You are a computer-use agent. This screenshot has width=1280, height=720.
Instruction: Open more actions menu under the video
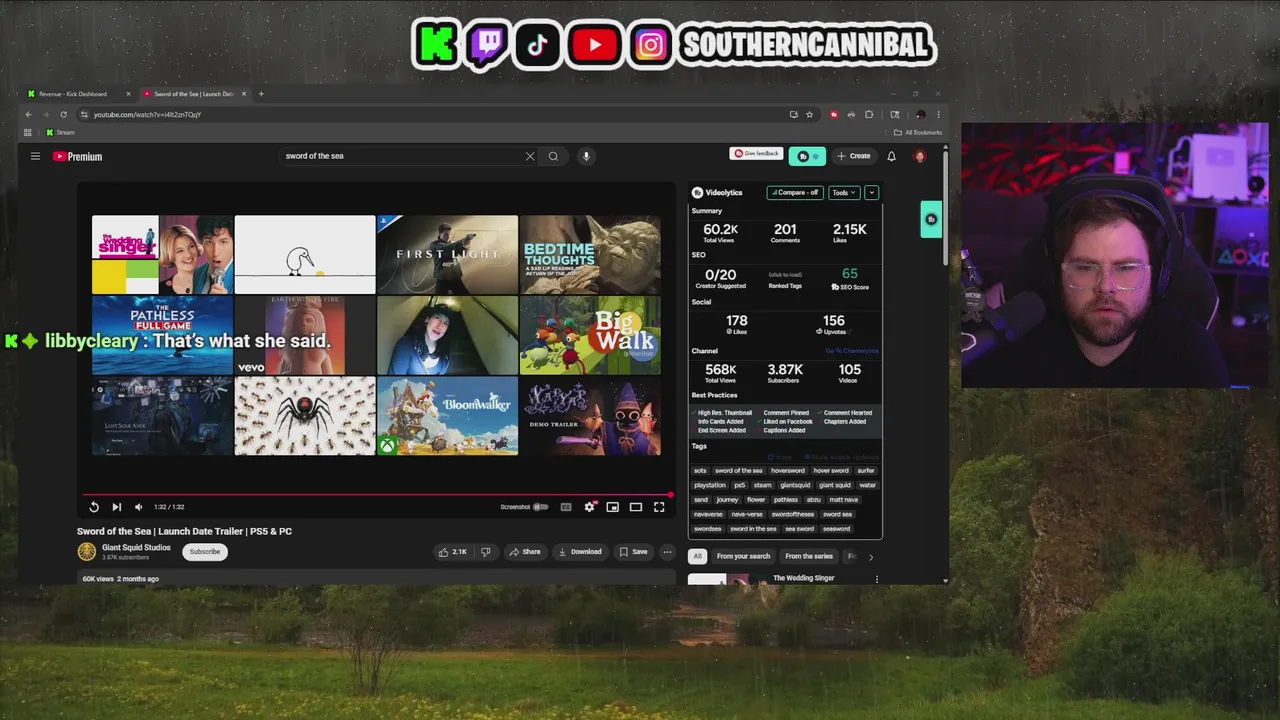[667, 552]
